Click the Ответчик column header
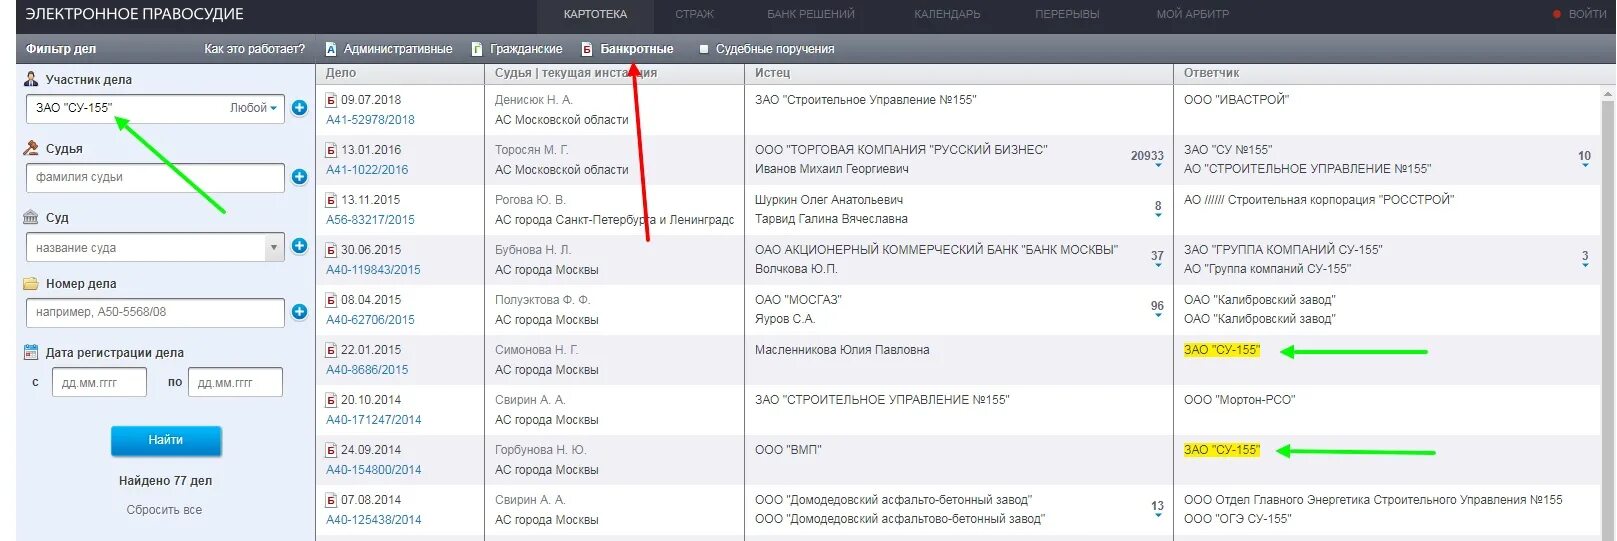Image resolution: width=1617 pixels, height=541 pixels. coord(1211,73)
